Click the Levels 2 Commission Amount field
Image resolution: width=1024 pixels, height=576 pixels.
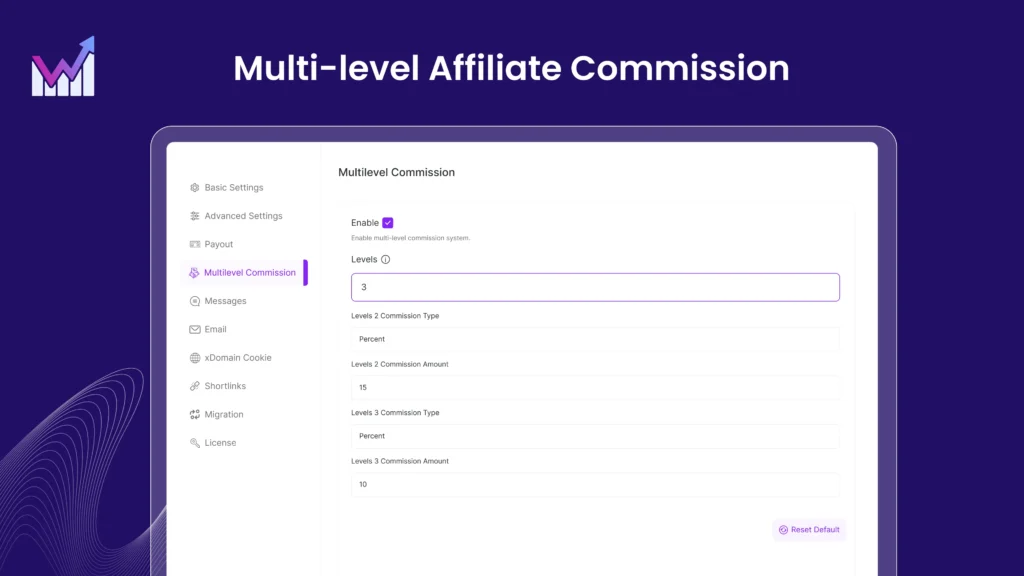pyautogui.click(x=595, y=387)
